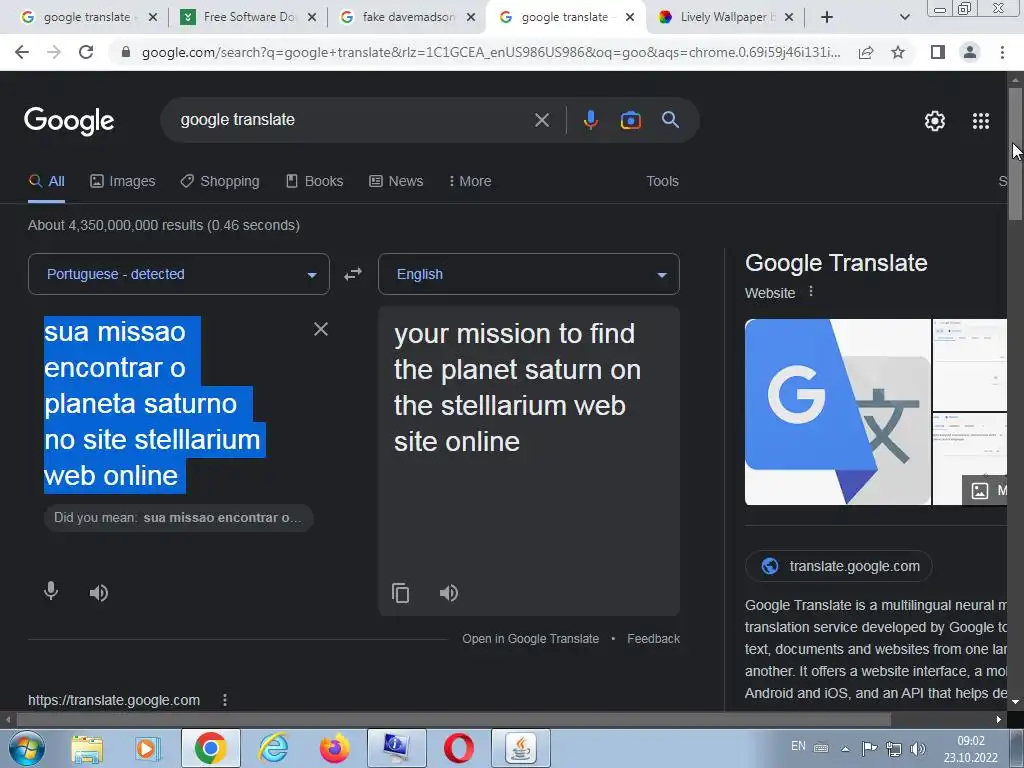1024x768 pixels.
Task: Open a new browser tab
Action: [x=827, y=17]
